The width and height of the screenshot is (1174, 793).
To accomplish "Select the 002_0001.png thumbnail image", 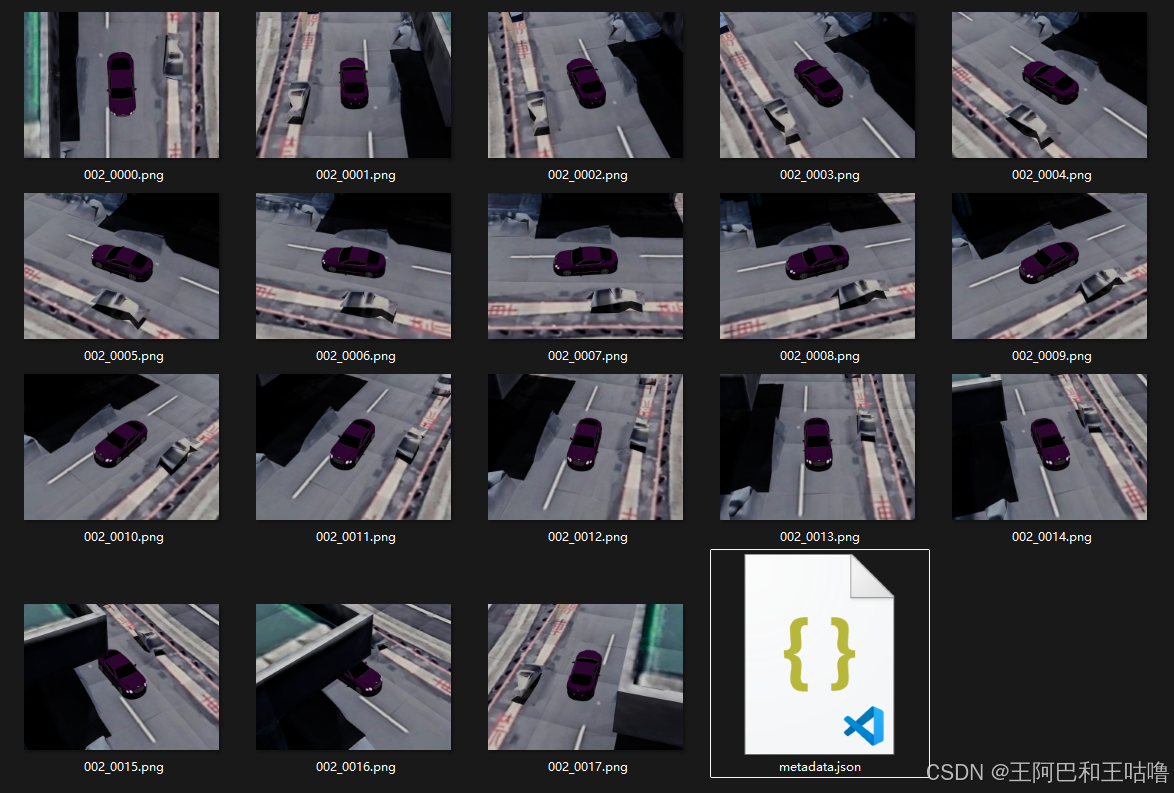I will [x=353, y=85].
